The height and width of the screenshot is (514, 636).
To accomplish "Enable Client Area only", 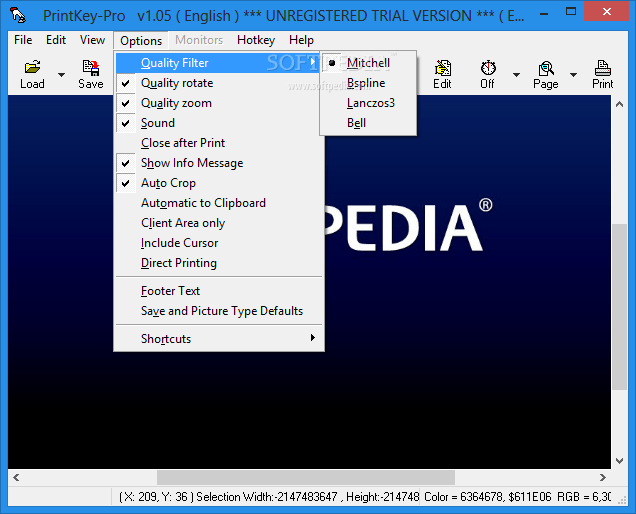I will pyautogui.click(x=219, y=223).
